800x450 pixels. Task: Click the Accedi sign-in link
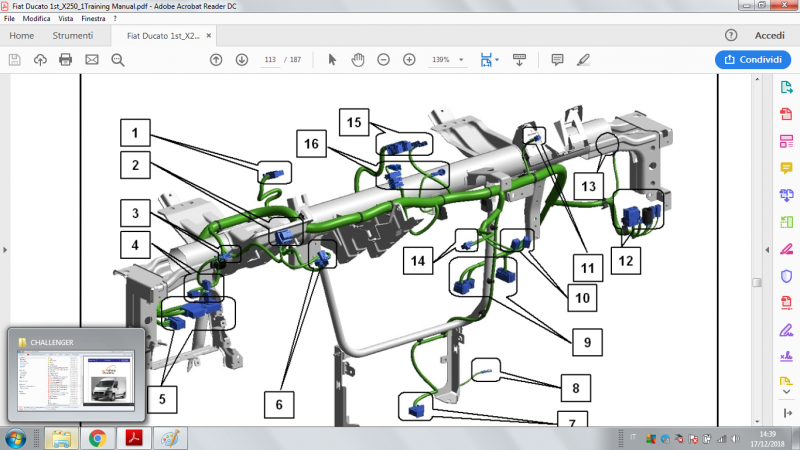[769, 35]
